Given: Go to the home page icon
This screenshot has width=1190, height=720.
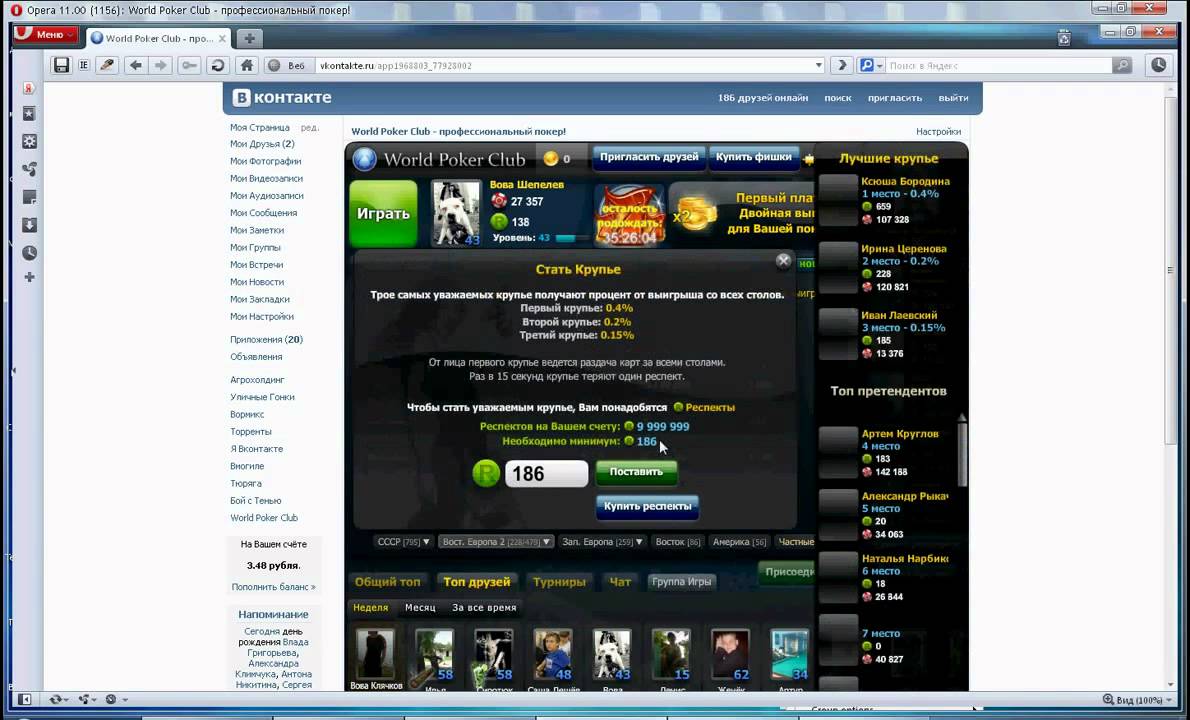Looking at the screenshot, I should click(x=246, y=65).
